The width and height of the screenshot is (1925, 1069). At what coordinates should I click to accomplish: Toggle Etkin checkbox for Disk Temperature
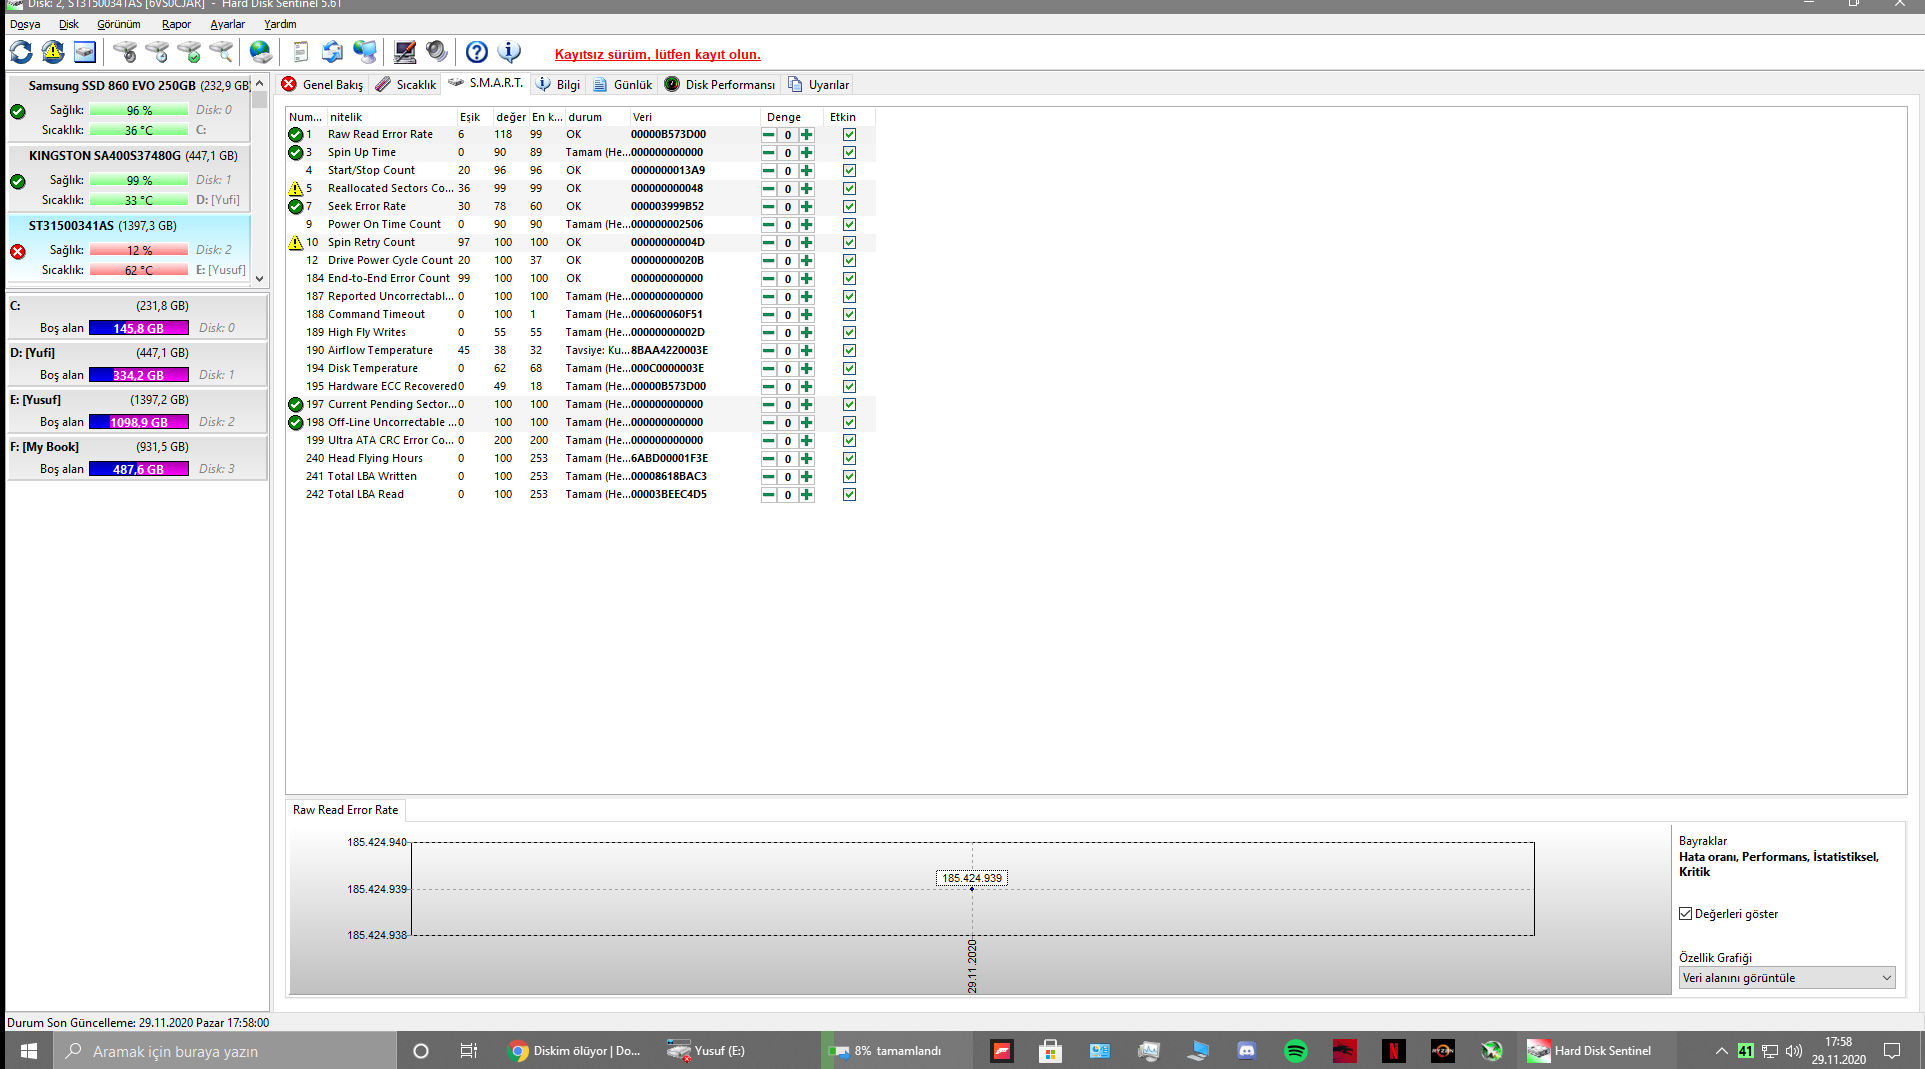pos(849,369)
